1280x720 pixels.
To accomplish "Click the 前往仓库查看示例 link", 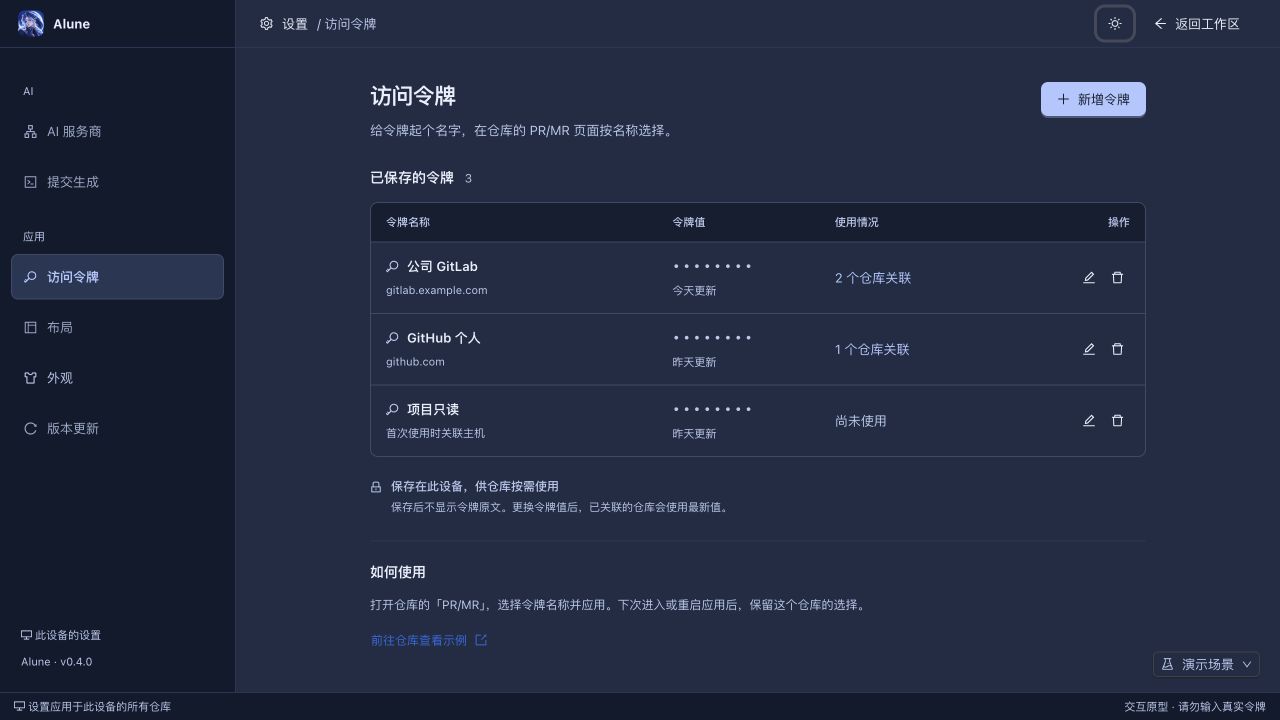I will 429,640.
